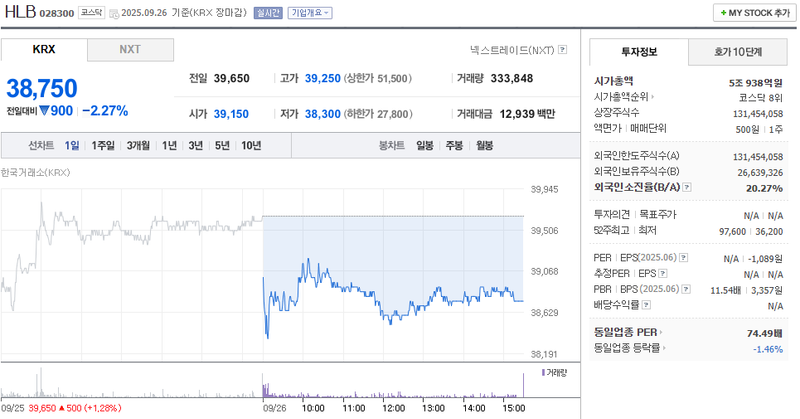Click the 목표주가 label

click(658, 215)
